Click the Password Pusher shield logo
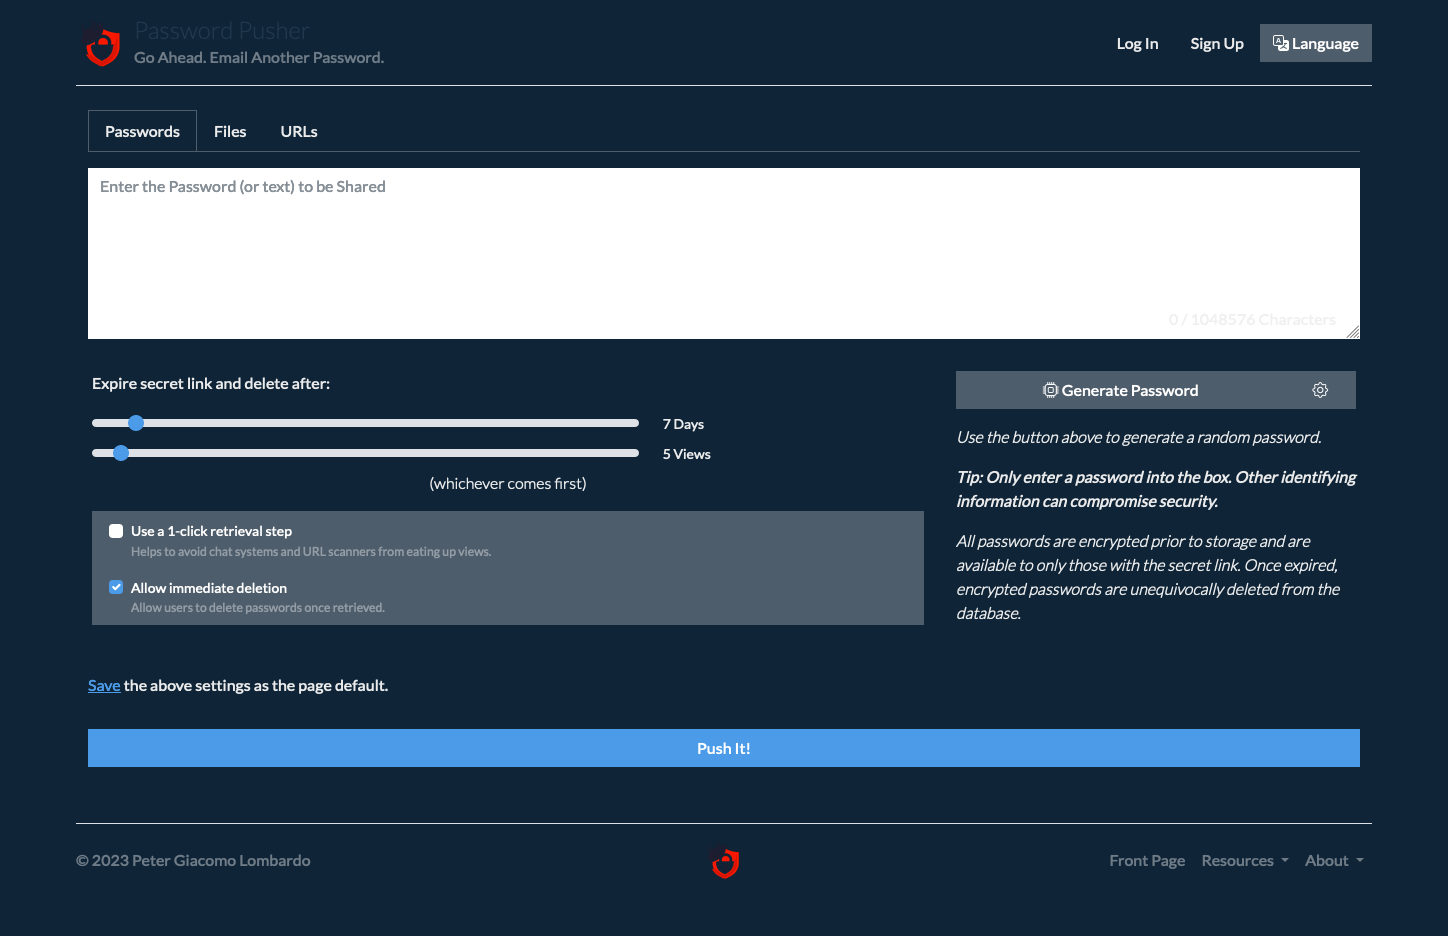The width and height of the screenshot is (1448, 936). (x=102, y=44)
